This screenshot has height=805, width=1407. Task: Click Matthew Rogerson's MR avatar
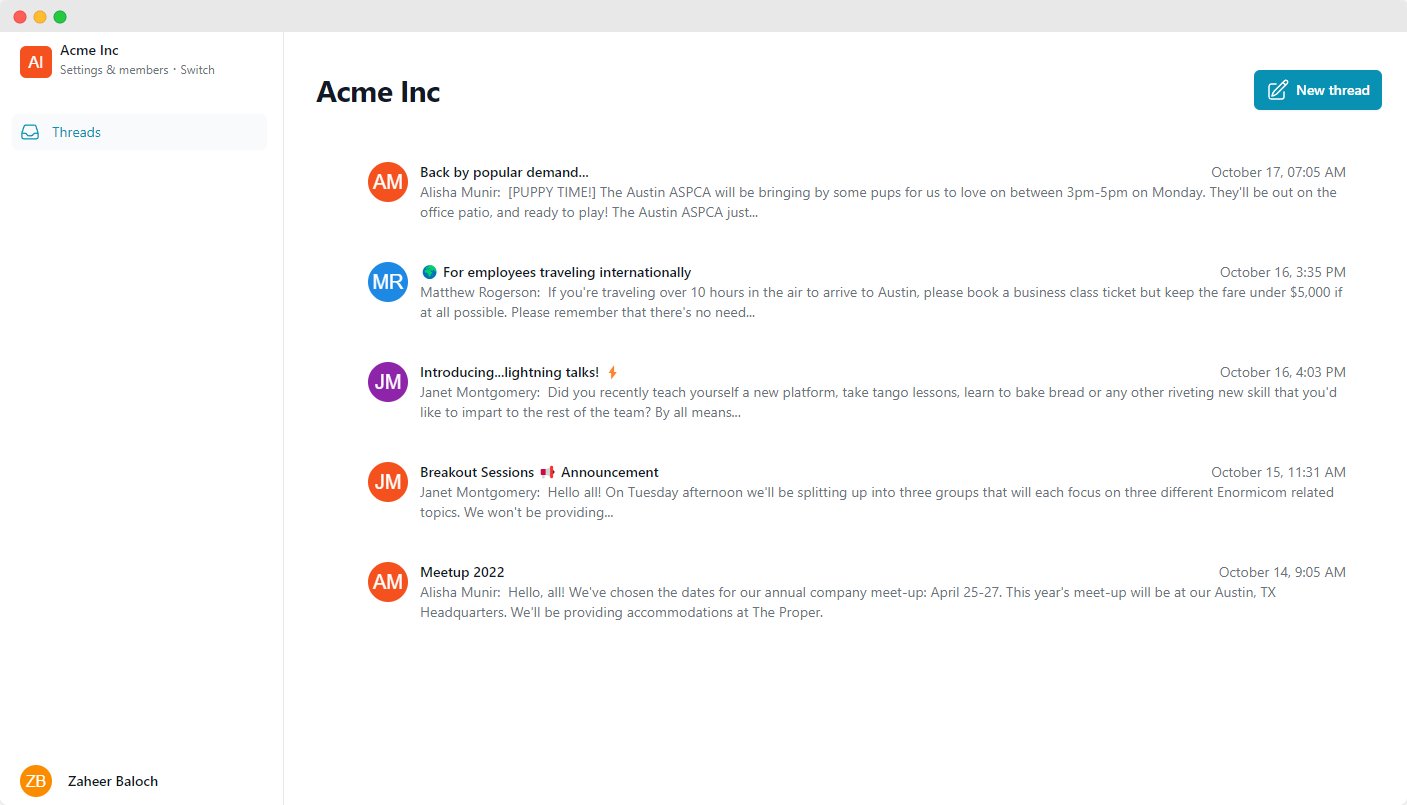pos(387,281)
